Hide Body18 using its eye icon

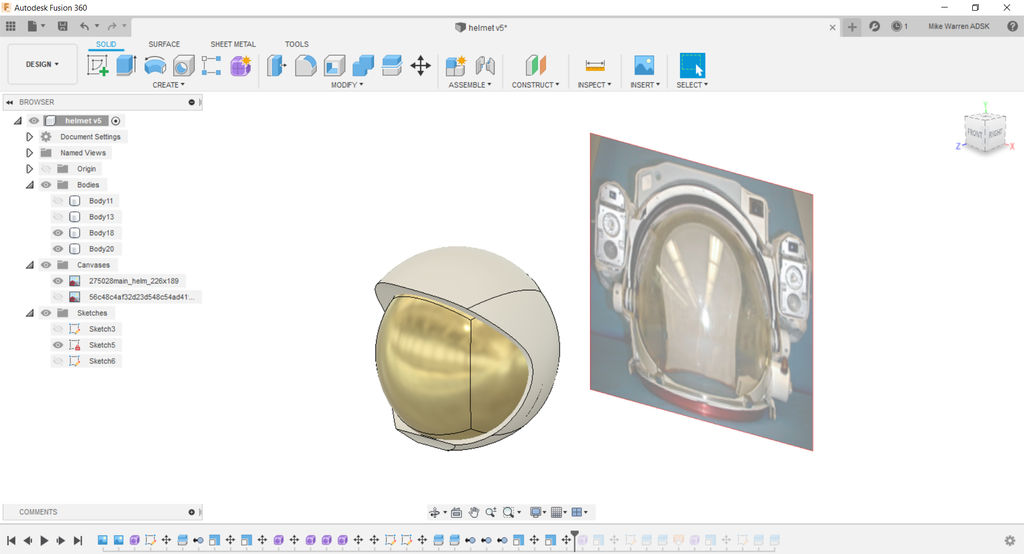coord(58,233)
